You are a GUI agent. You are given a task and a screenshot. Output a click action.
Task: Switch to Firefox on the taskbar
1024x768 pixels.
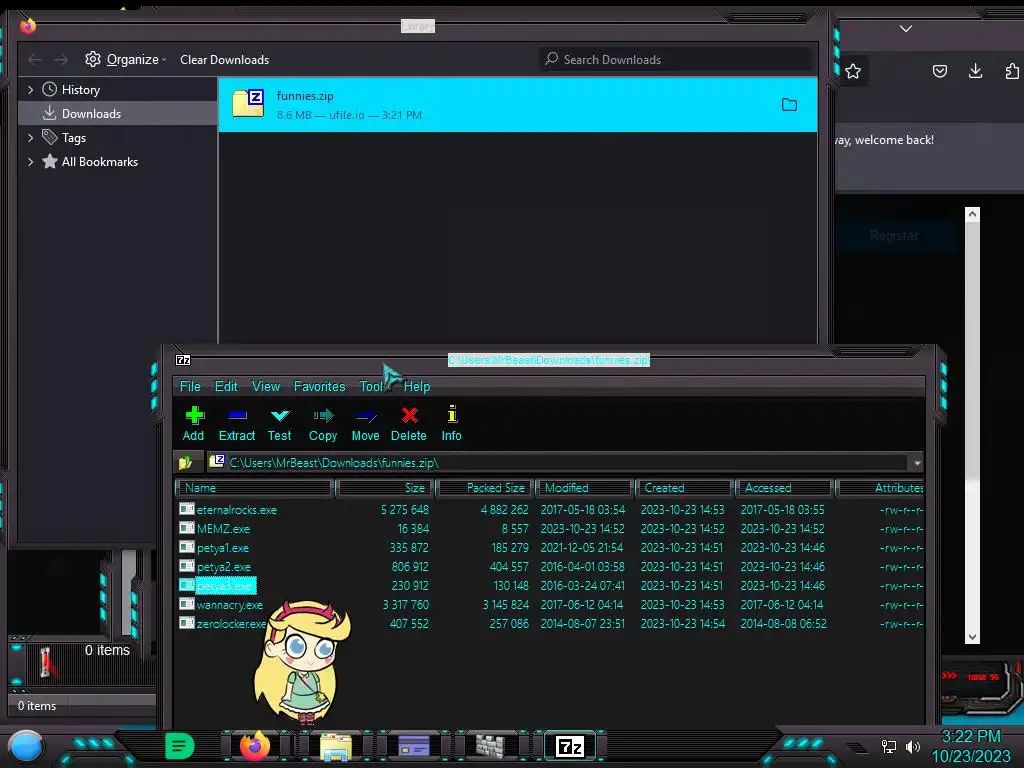click(x=255, y=746)
